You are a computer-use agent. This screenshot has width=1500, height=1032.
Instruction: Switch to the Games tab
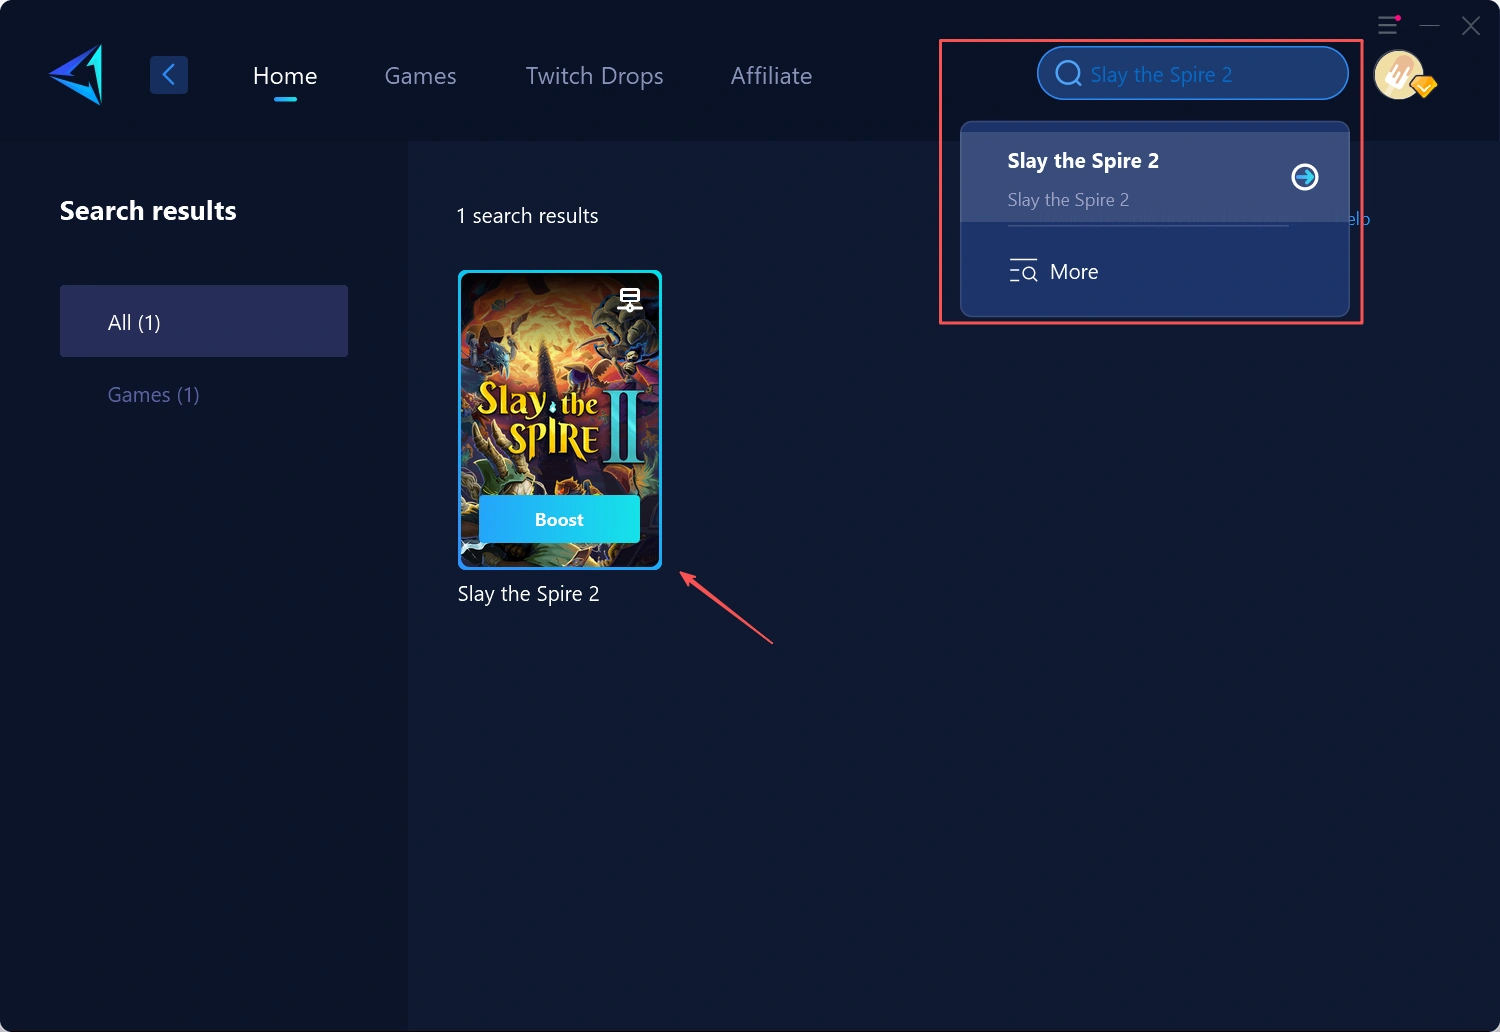420,75
